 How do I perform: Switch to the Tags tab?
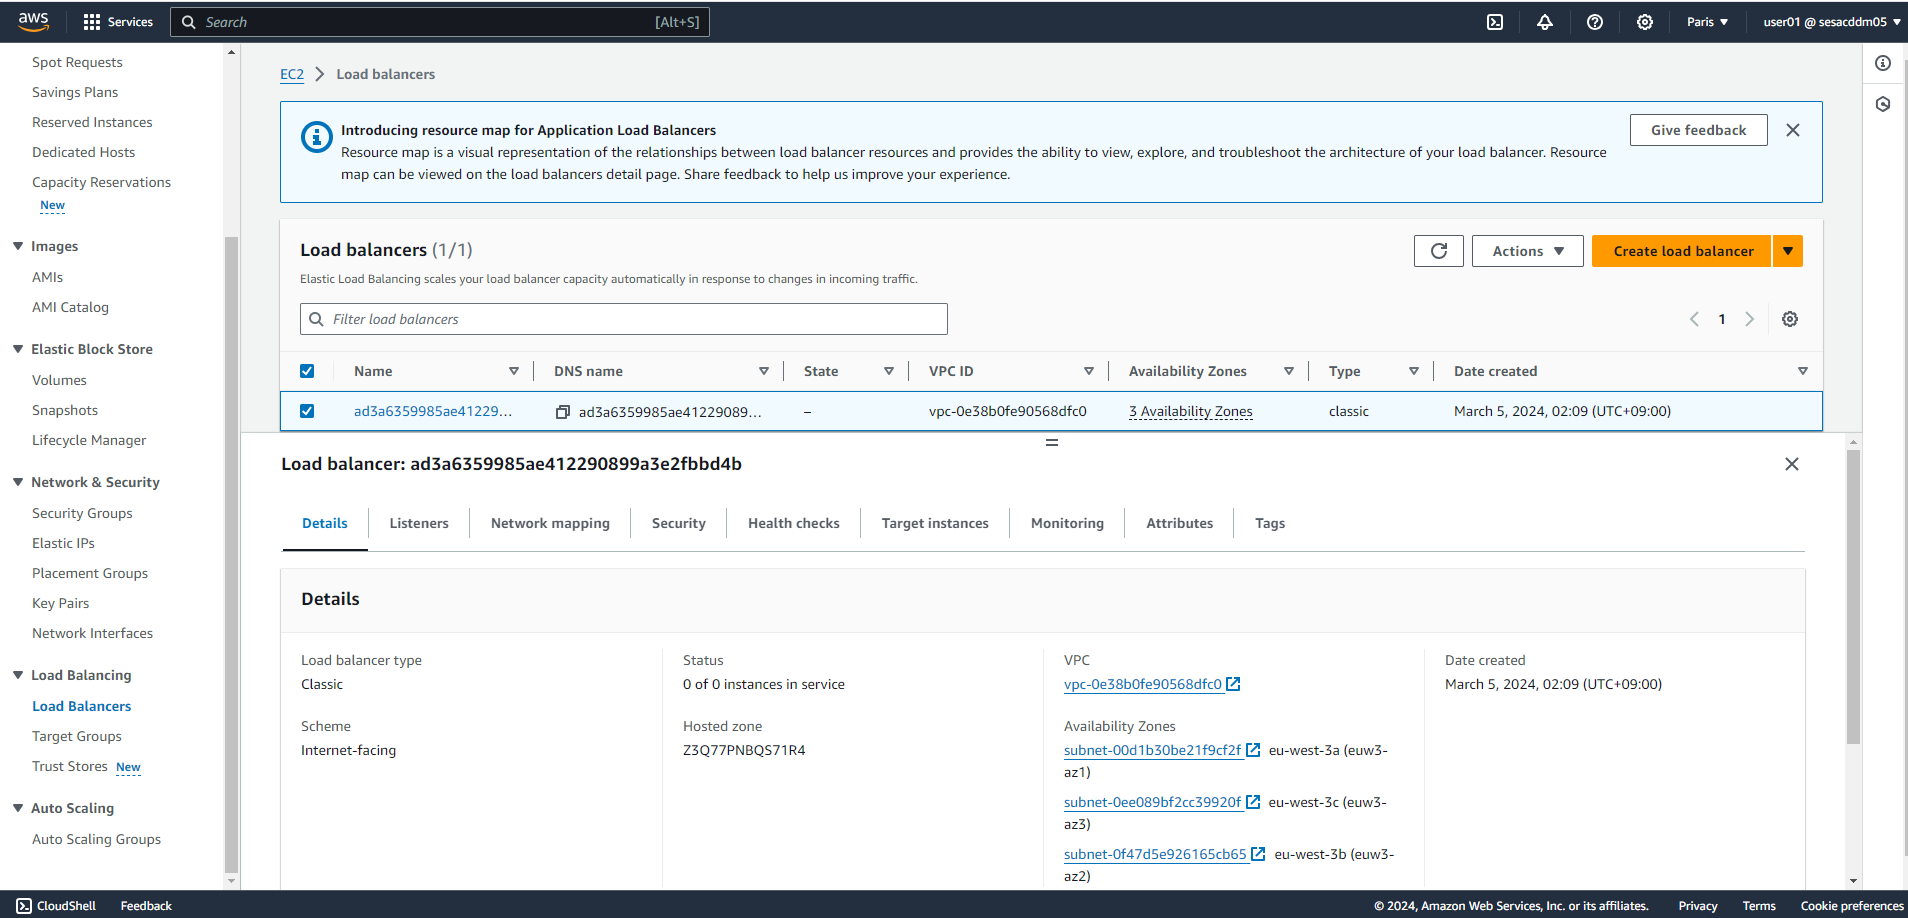(1270, 523)
